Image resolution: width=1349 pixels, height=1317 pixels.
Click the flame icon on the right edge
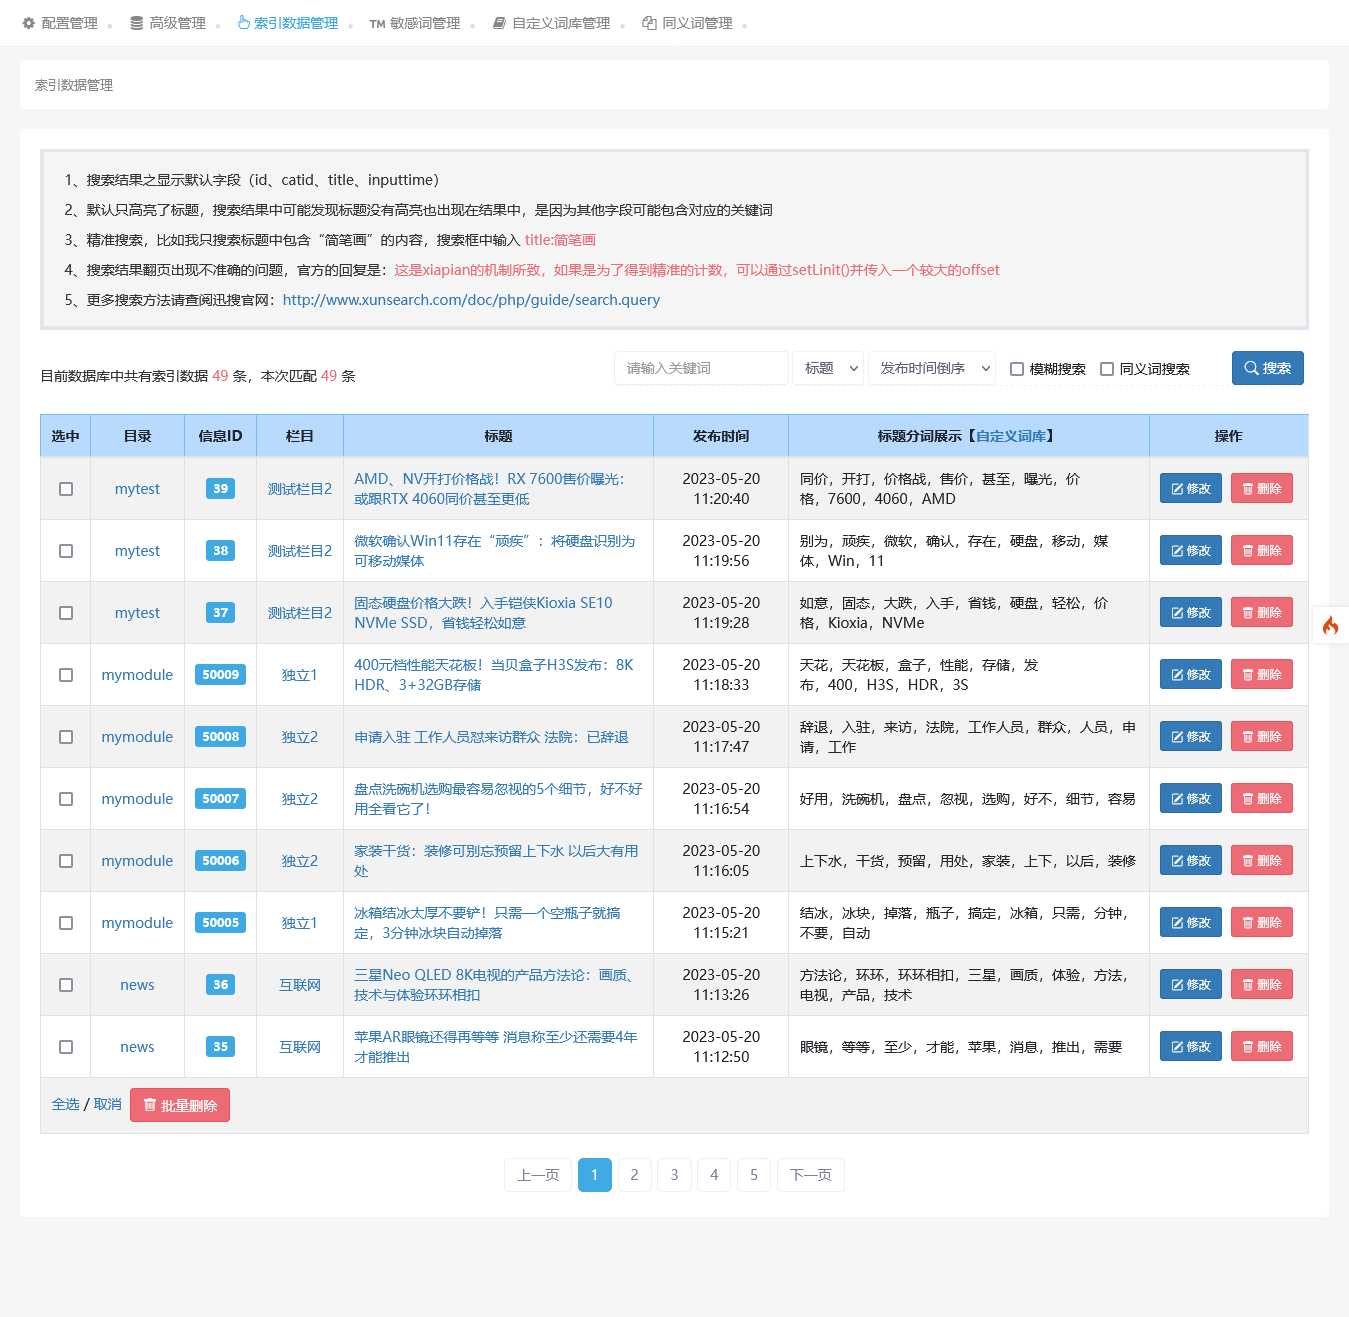click(1330, 626)
